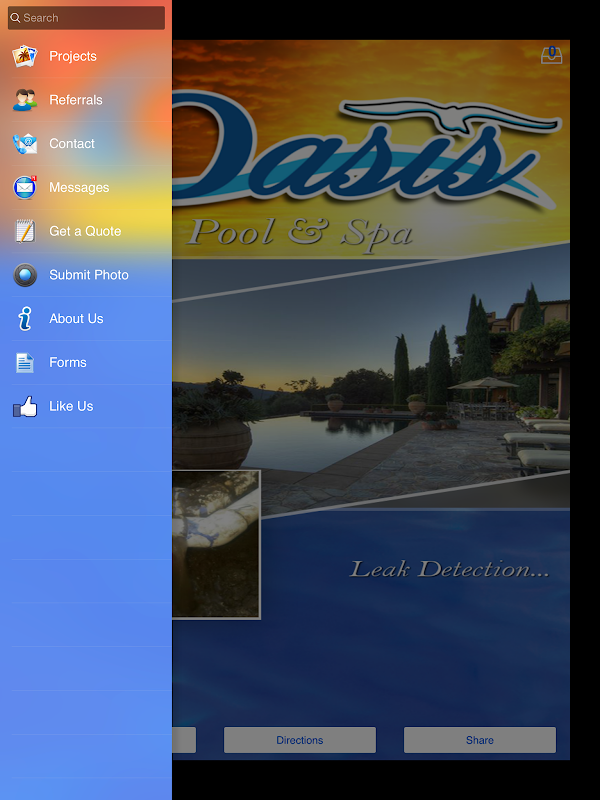This screenshot has height=800, width=600.
Task: Click the Contact phone and envelope icon
Action: coord(24,144)
